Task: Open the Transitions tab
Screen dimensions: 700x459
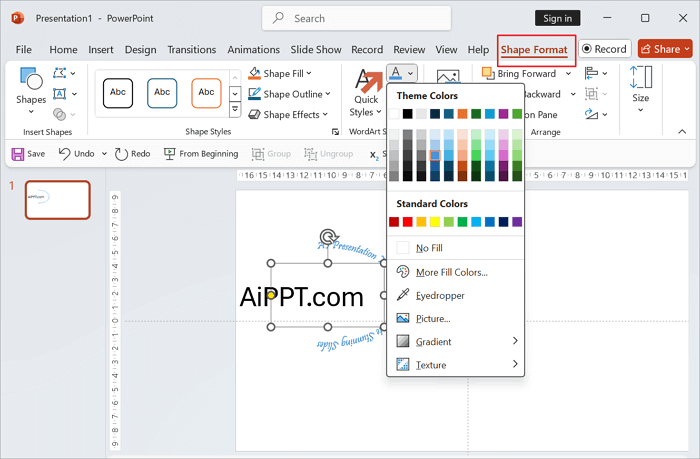Action: (192, 50)
